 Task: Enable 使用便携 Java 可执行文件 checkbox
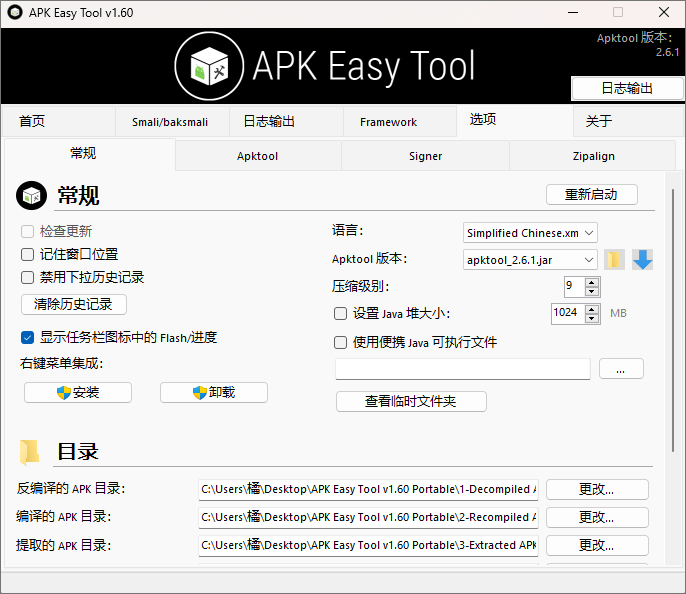(x=340, y=342)
